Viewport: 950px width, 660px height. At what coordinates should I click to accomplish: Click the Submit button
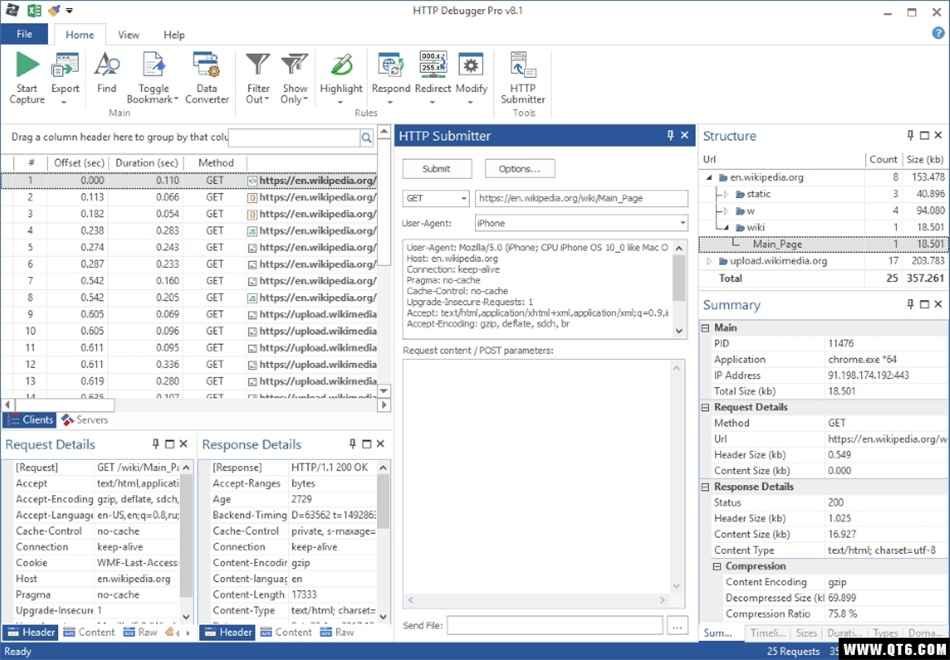(437, 169)
